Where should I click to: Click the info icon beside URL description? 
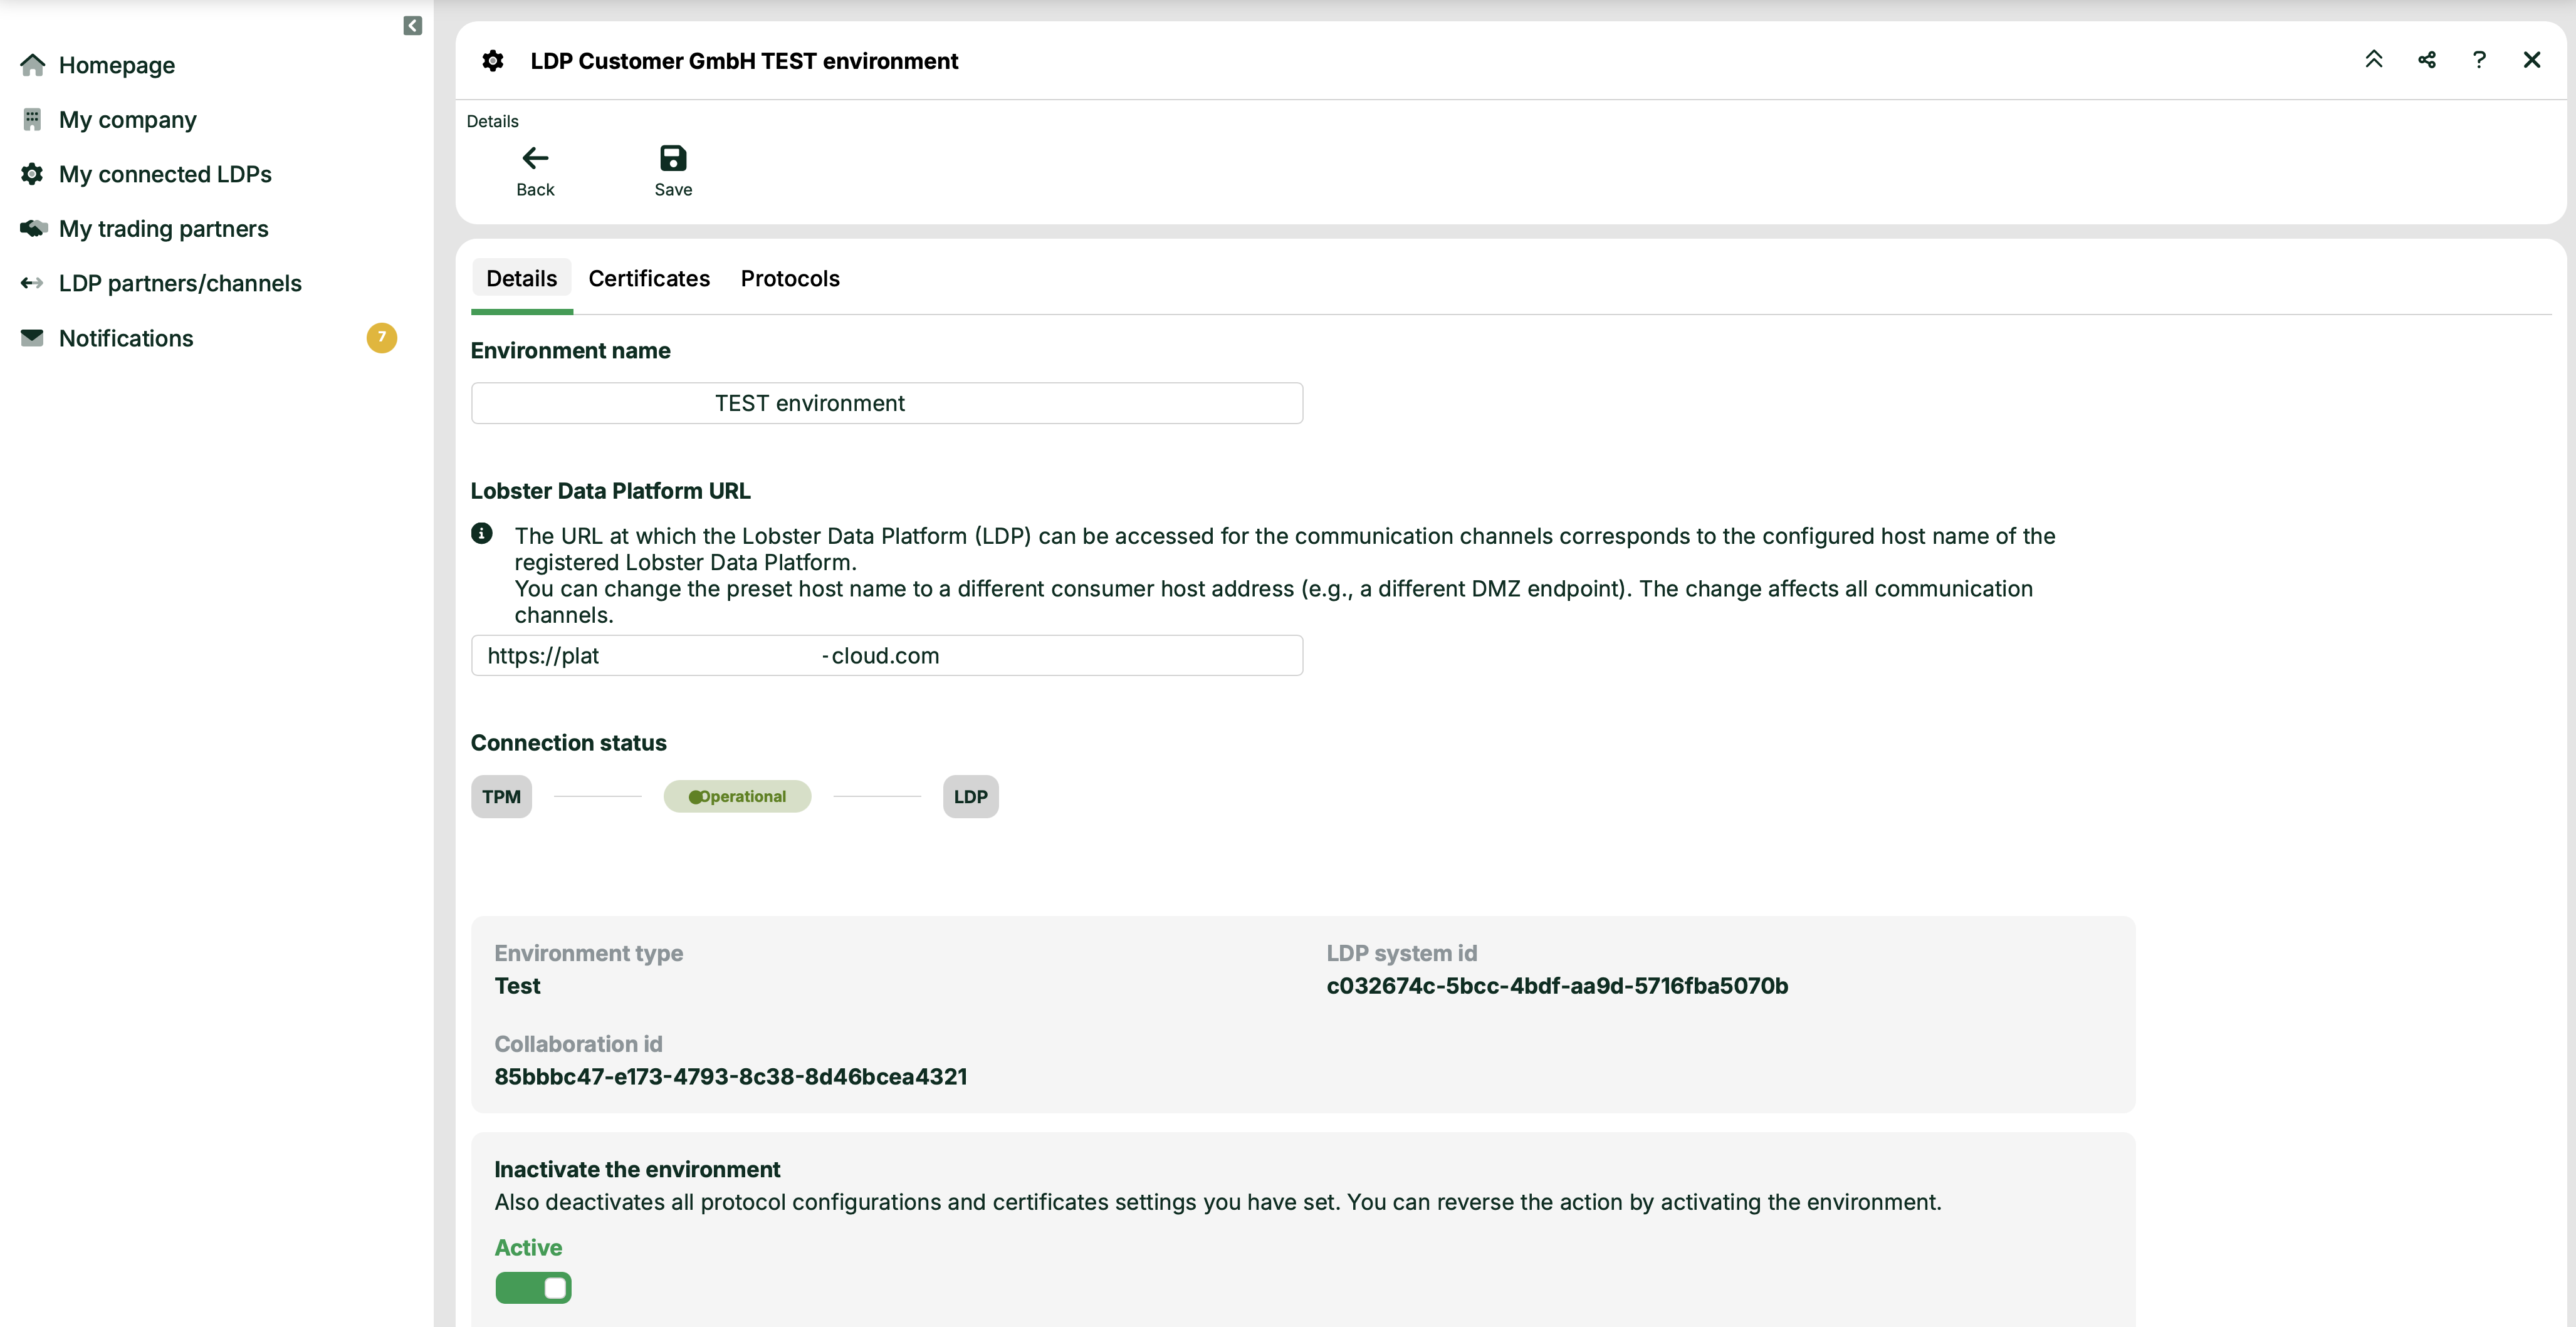pyautogui.click(x=482, y=534)
